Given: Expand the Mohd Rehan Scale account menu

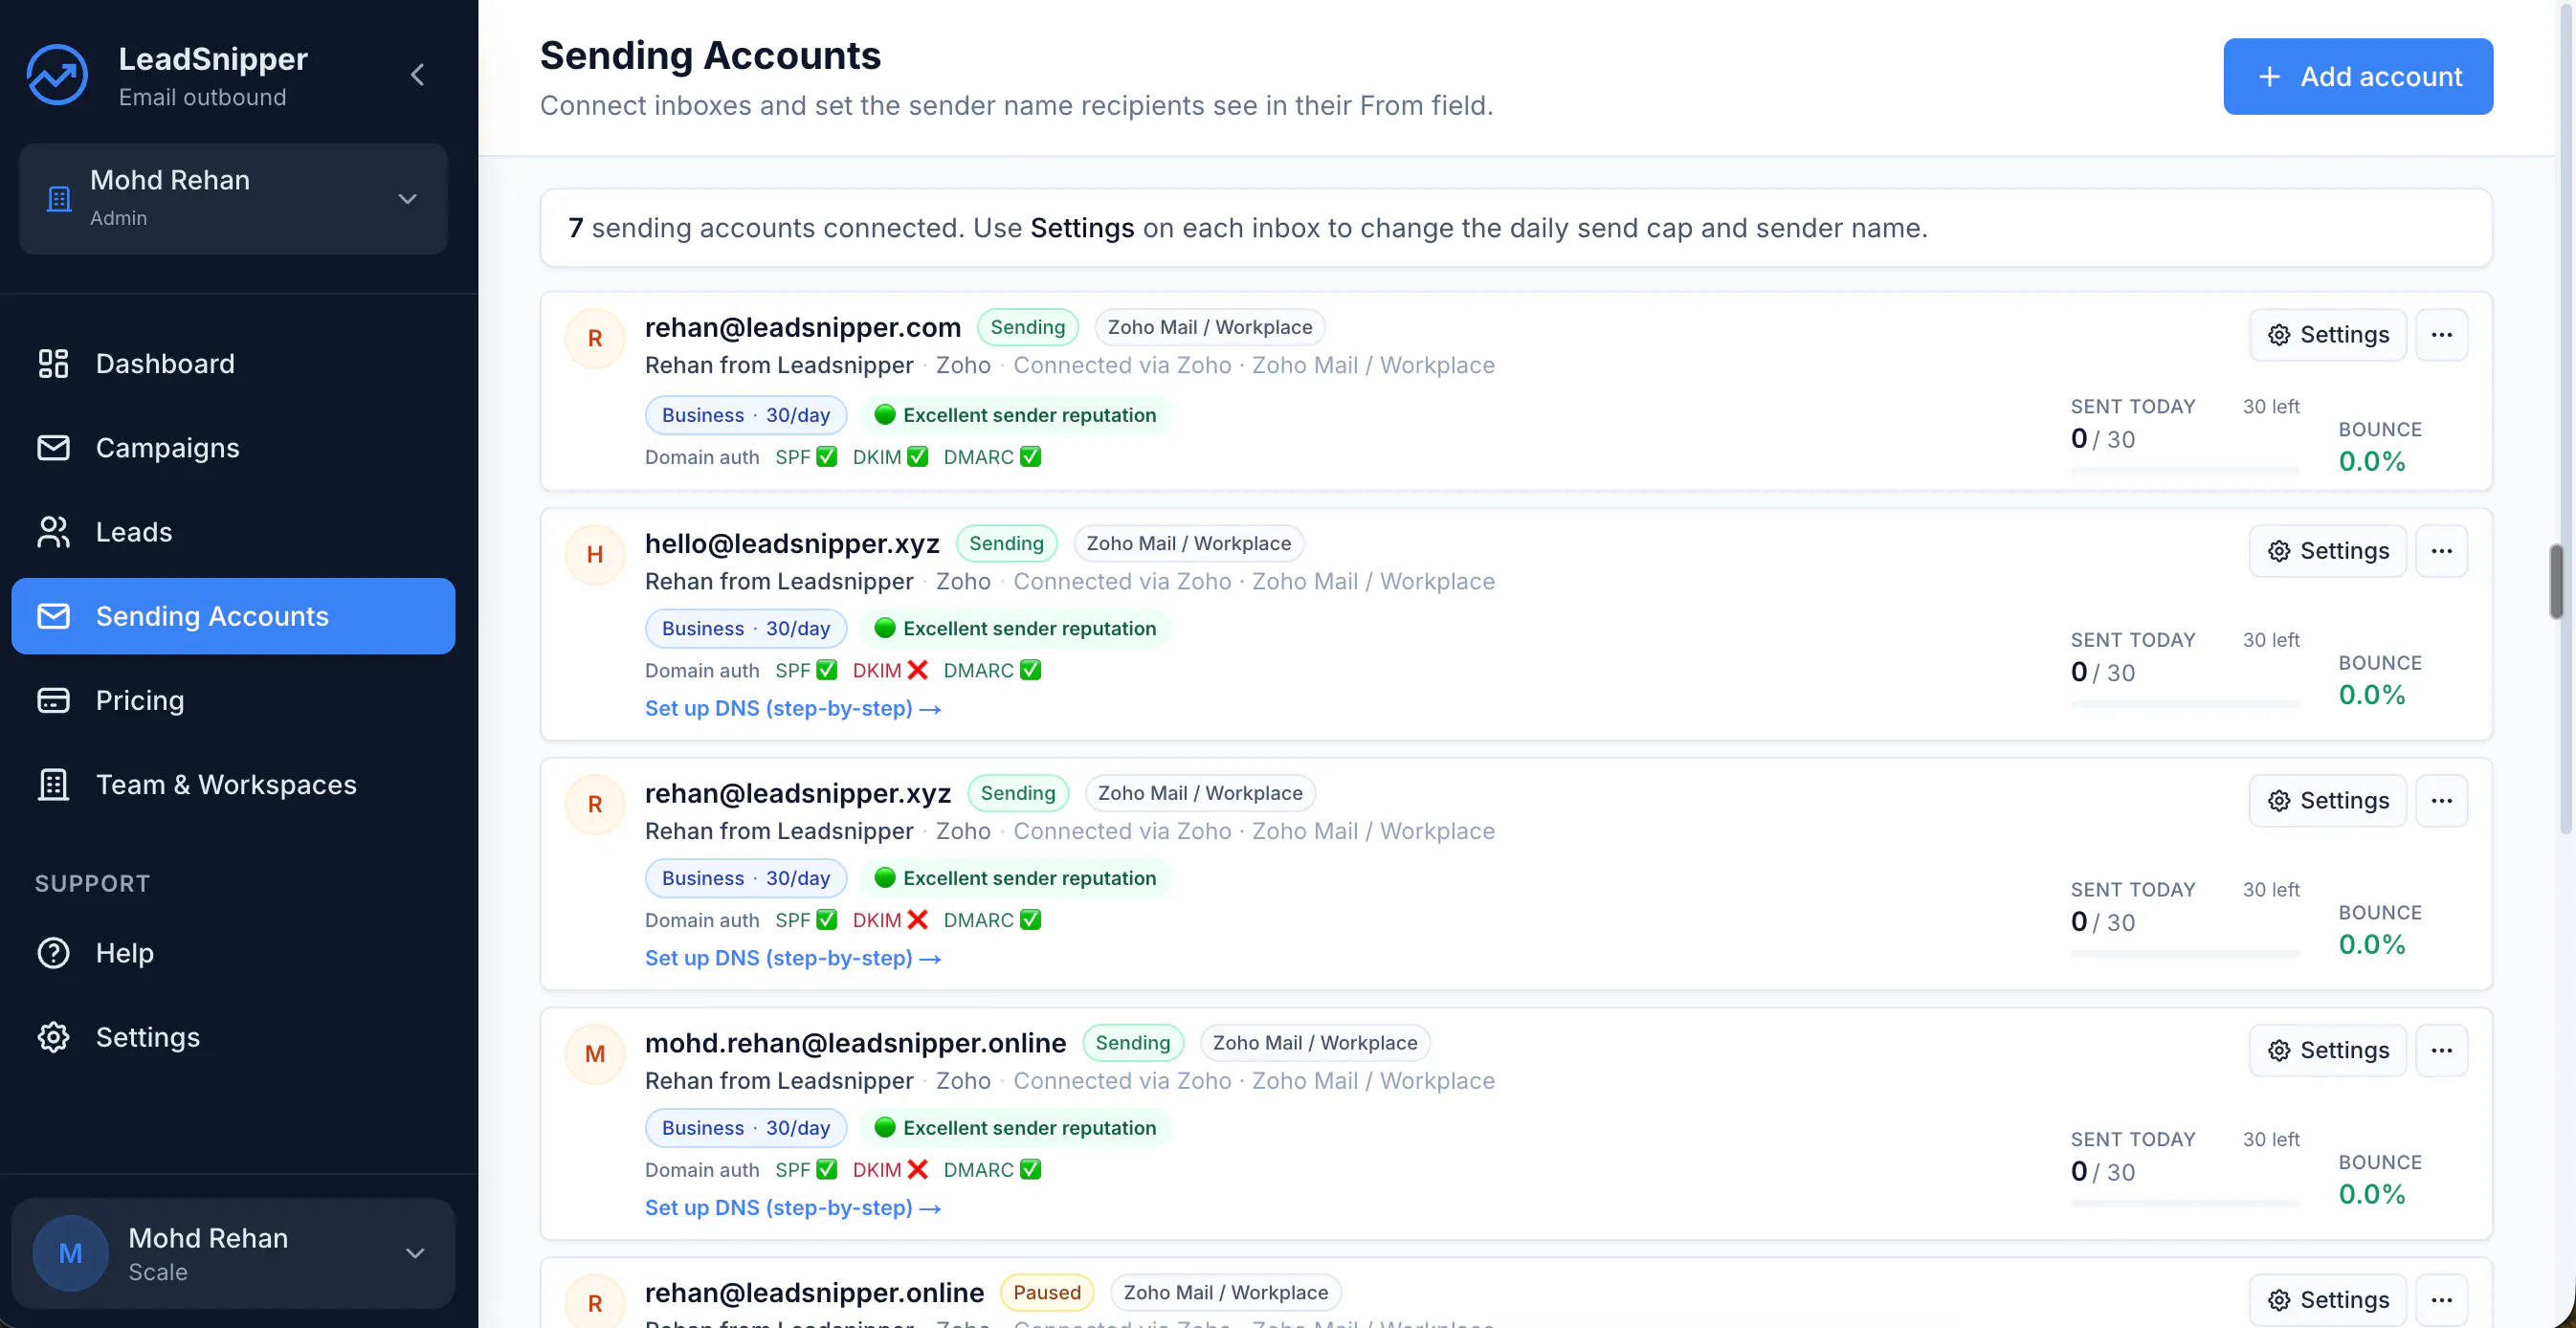Looking at the screenshot, I should (415, 1253).
